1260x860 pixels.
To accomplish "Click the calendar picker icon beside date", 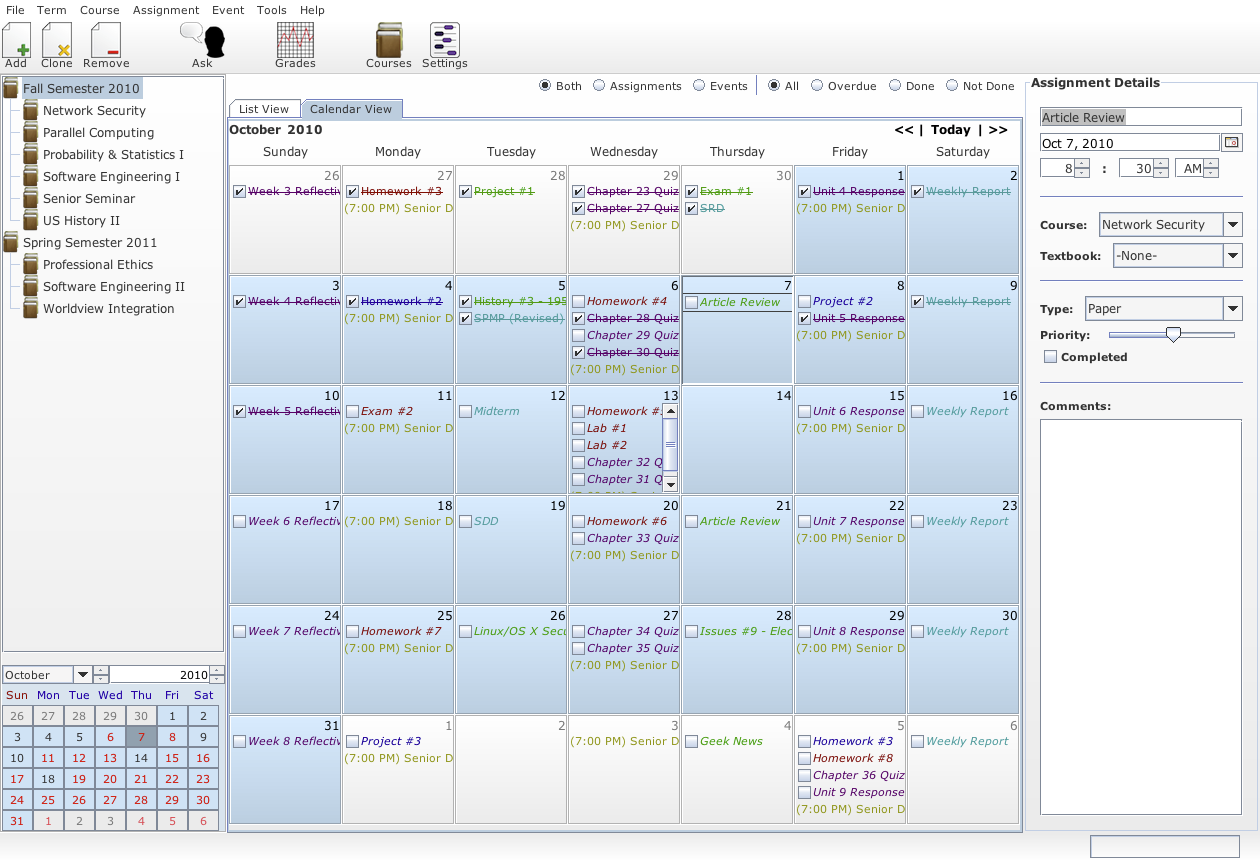I will pyautogui.click(x=1232, y=143).
